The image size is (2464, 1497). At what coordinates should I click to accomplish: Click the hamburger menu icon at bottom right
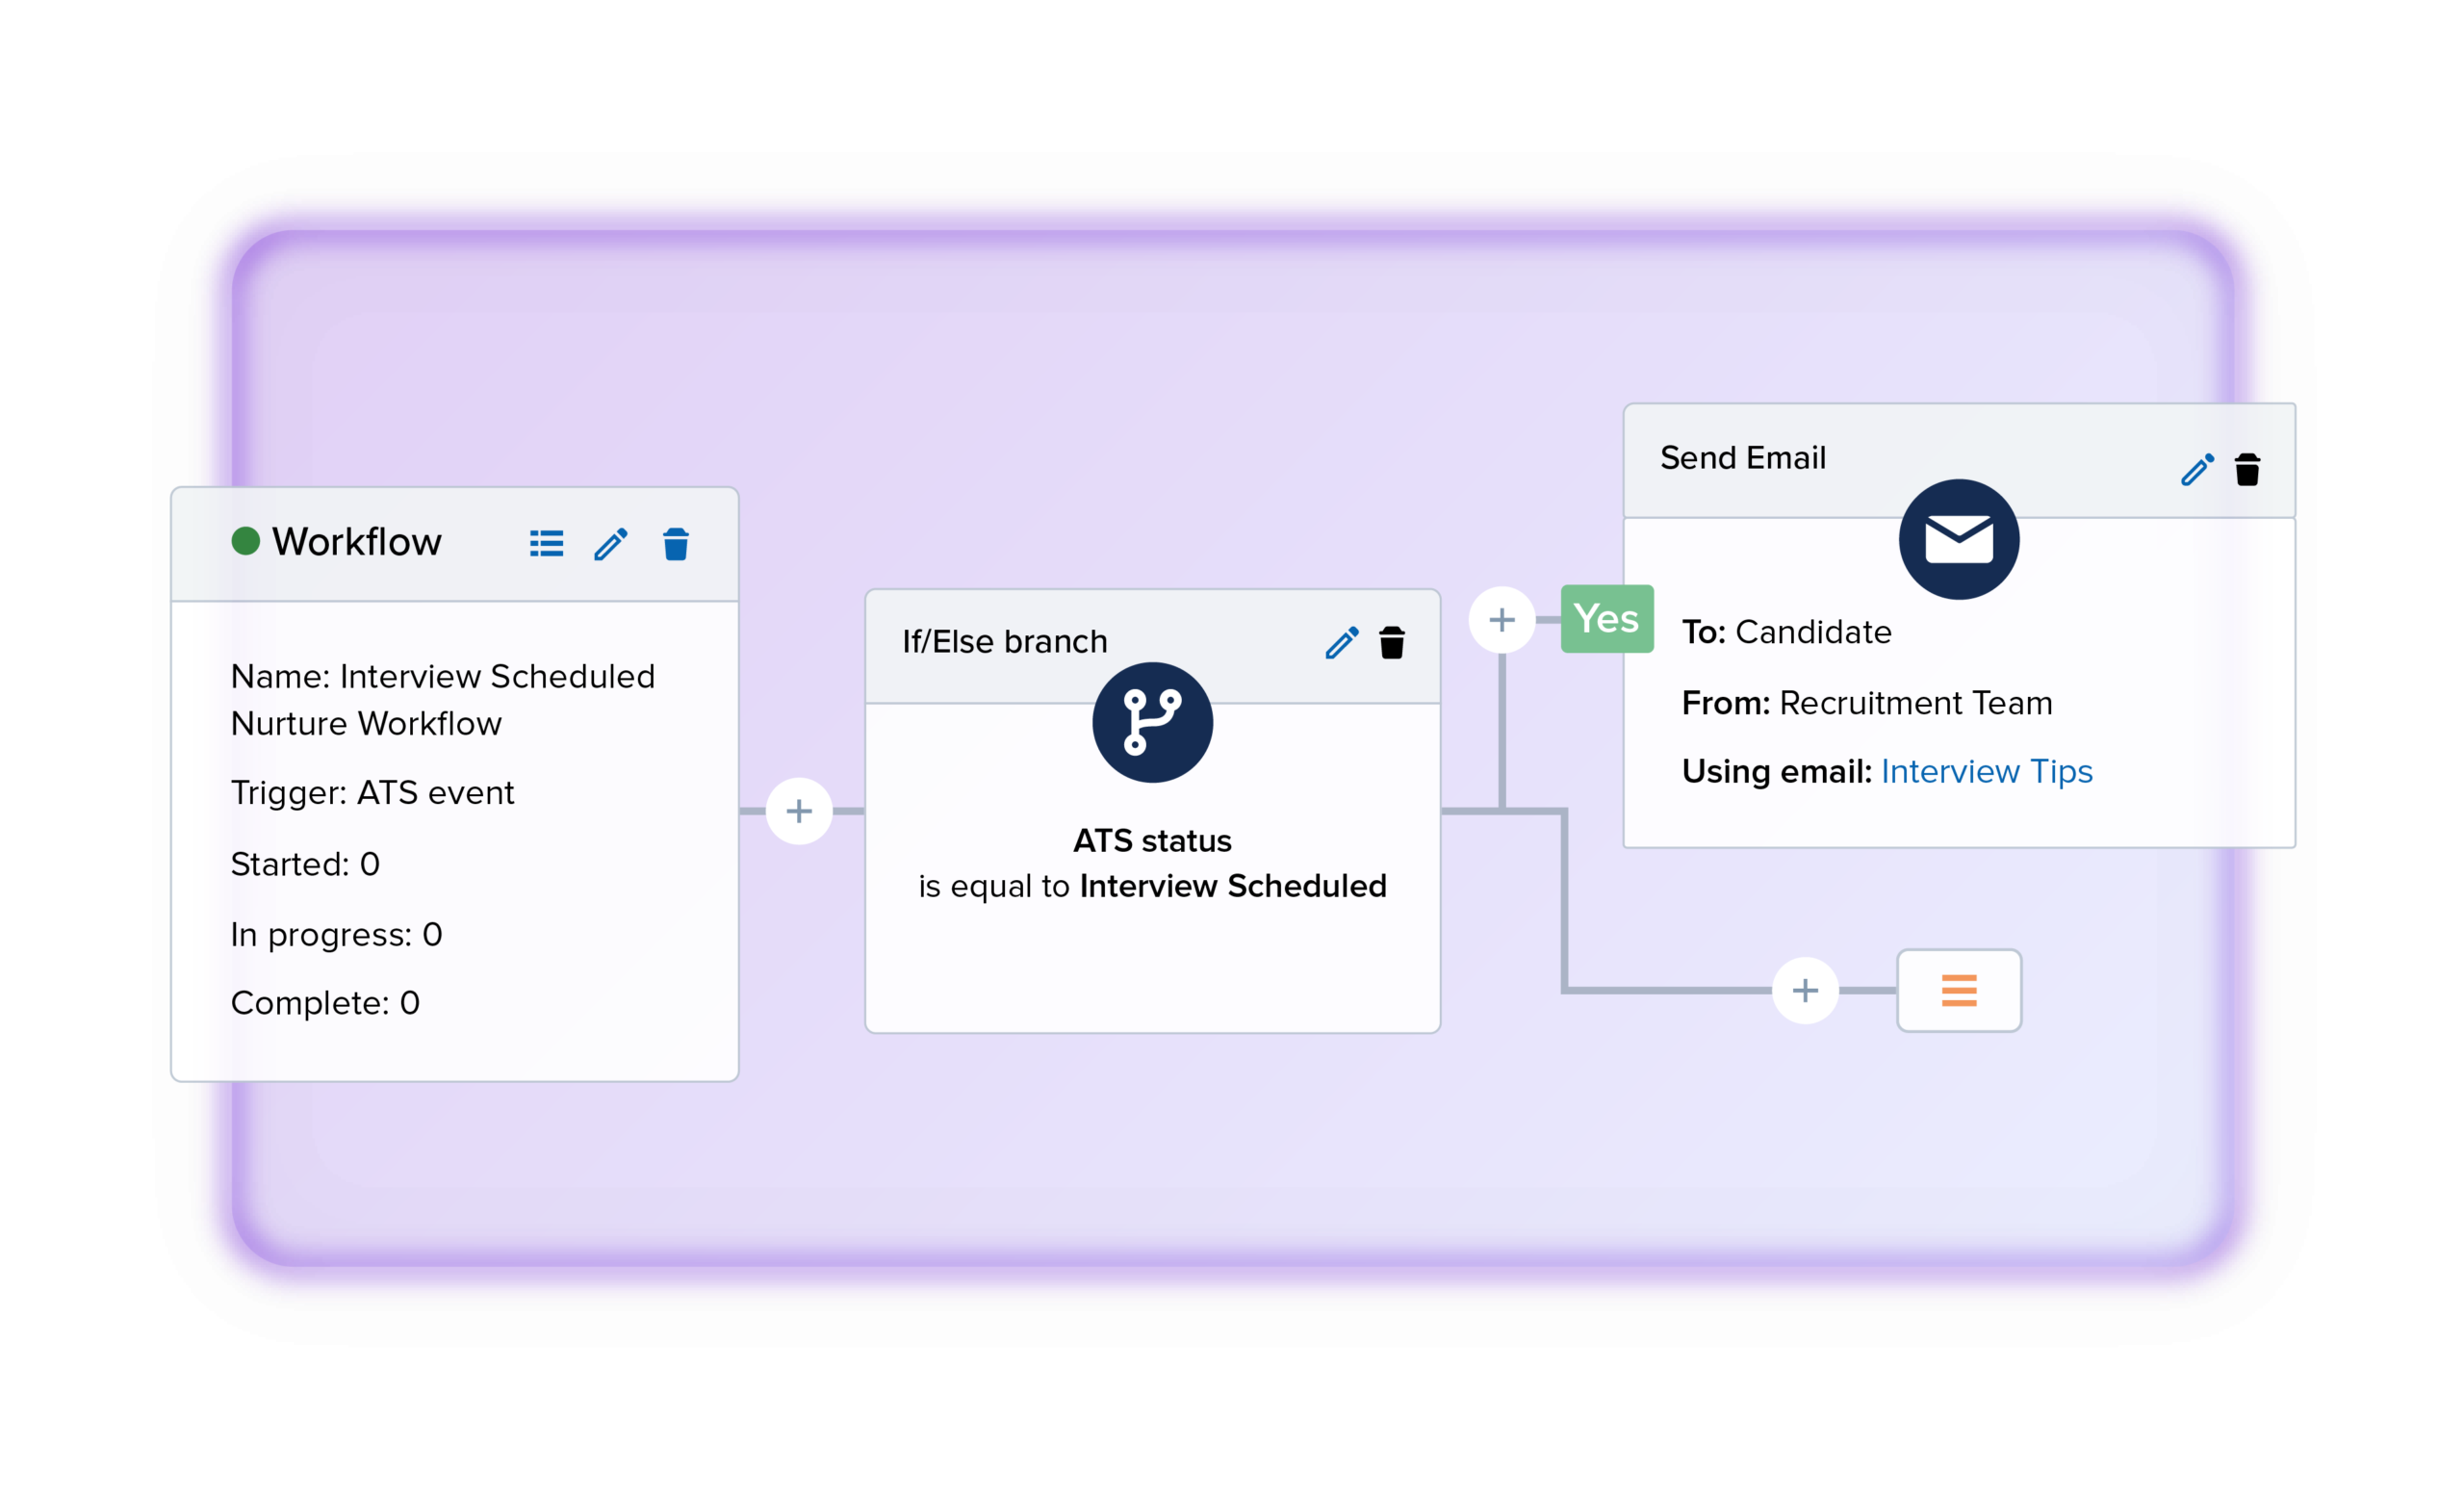tap(1959, 990)
